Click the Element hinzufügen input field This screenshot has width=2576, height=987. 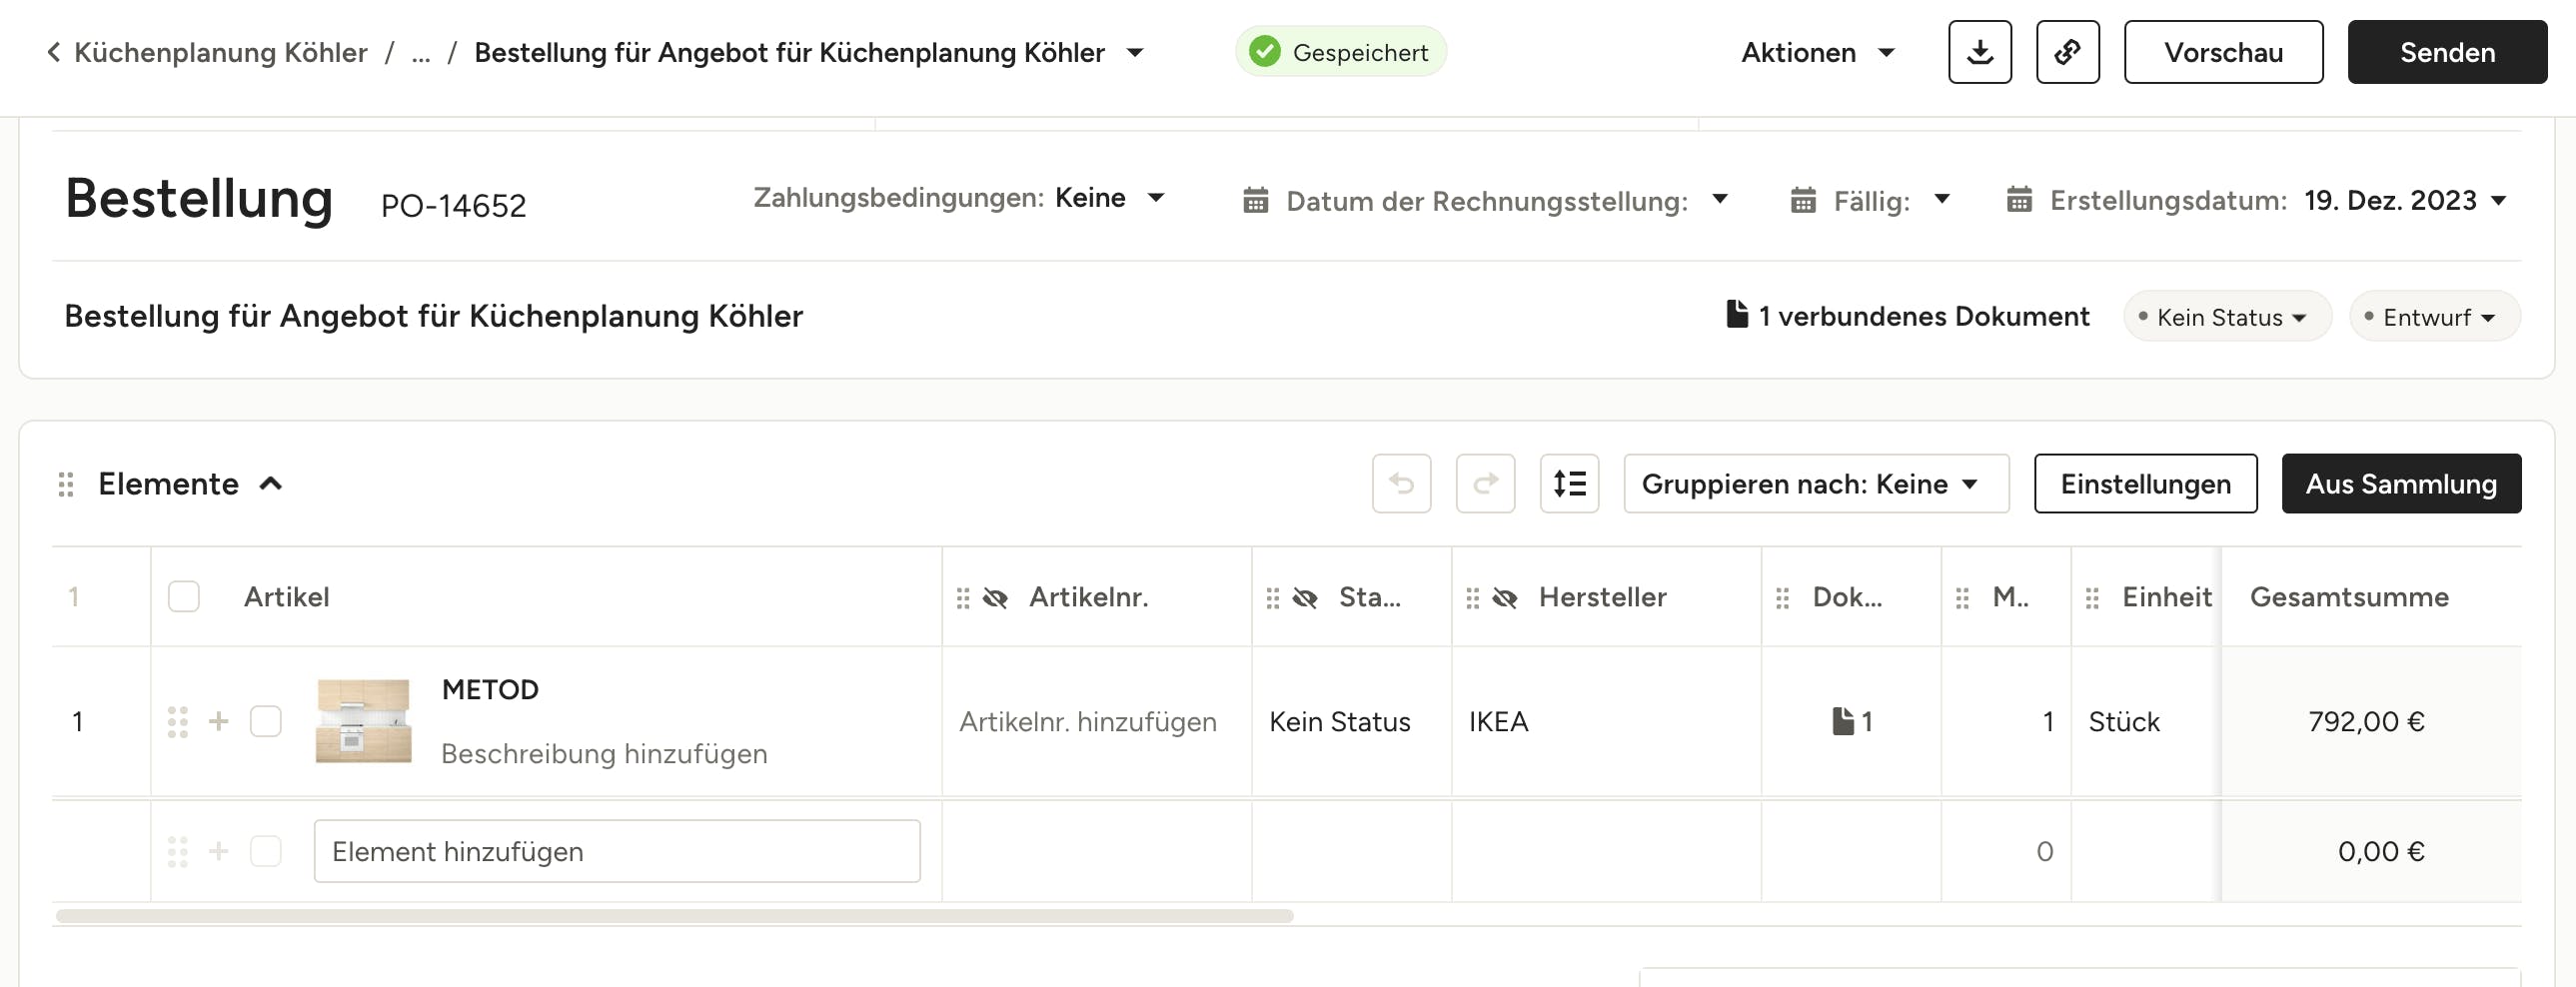click(617, 851)
